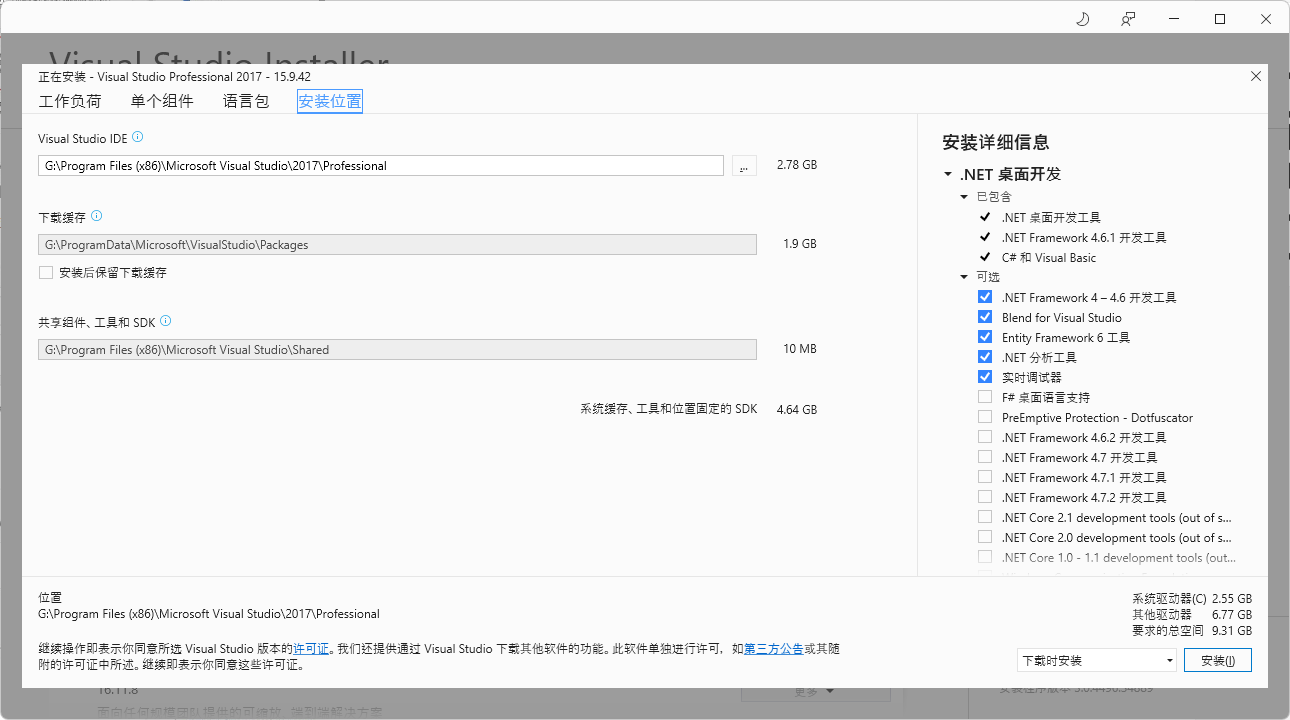Check .NET Framework 4.7 开发工具
Screen dimensions: 1290x720
coord(985,457)
